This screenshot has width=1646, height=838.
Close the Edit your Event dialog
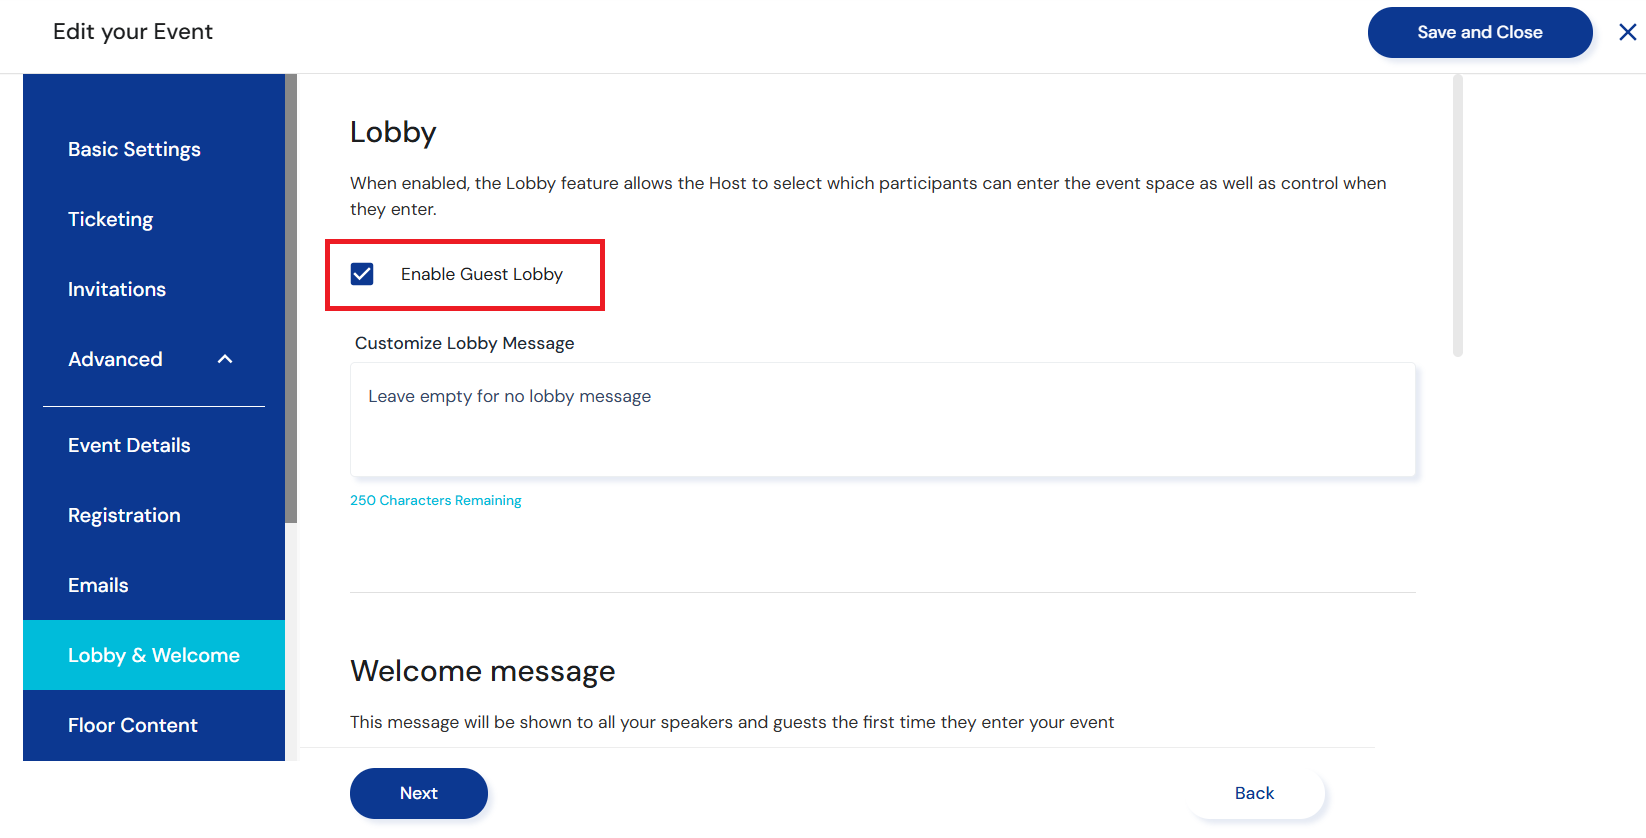click(x=1627, y=32)
